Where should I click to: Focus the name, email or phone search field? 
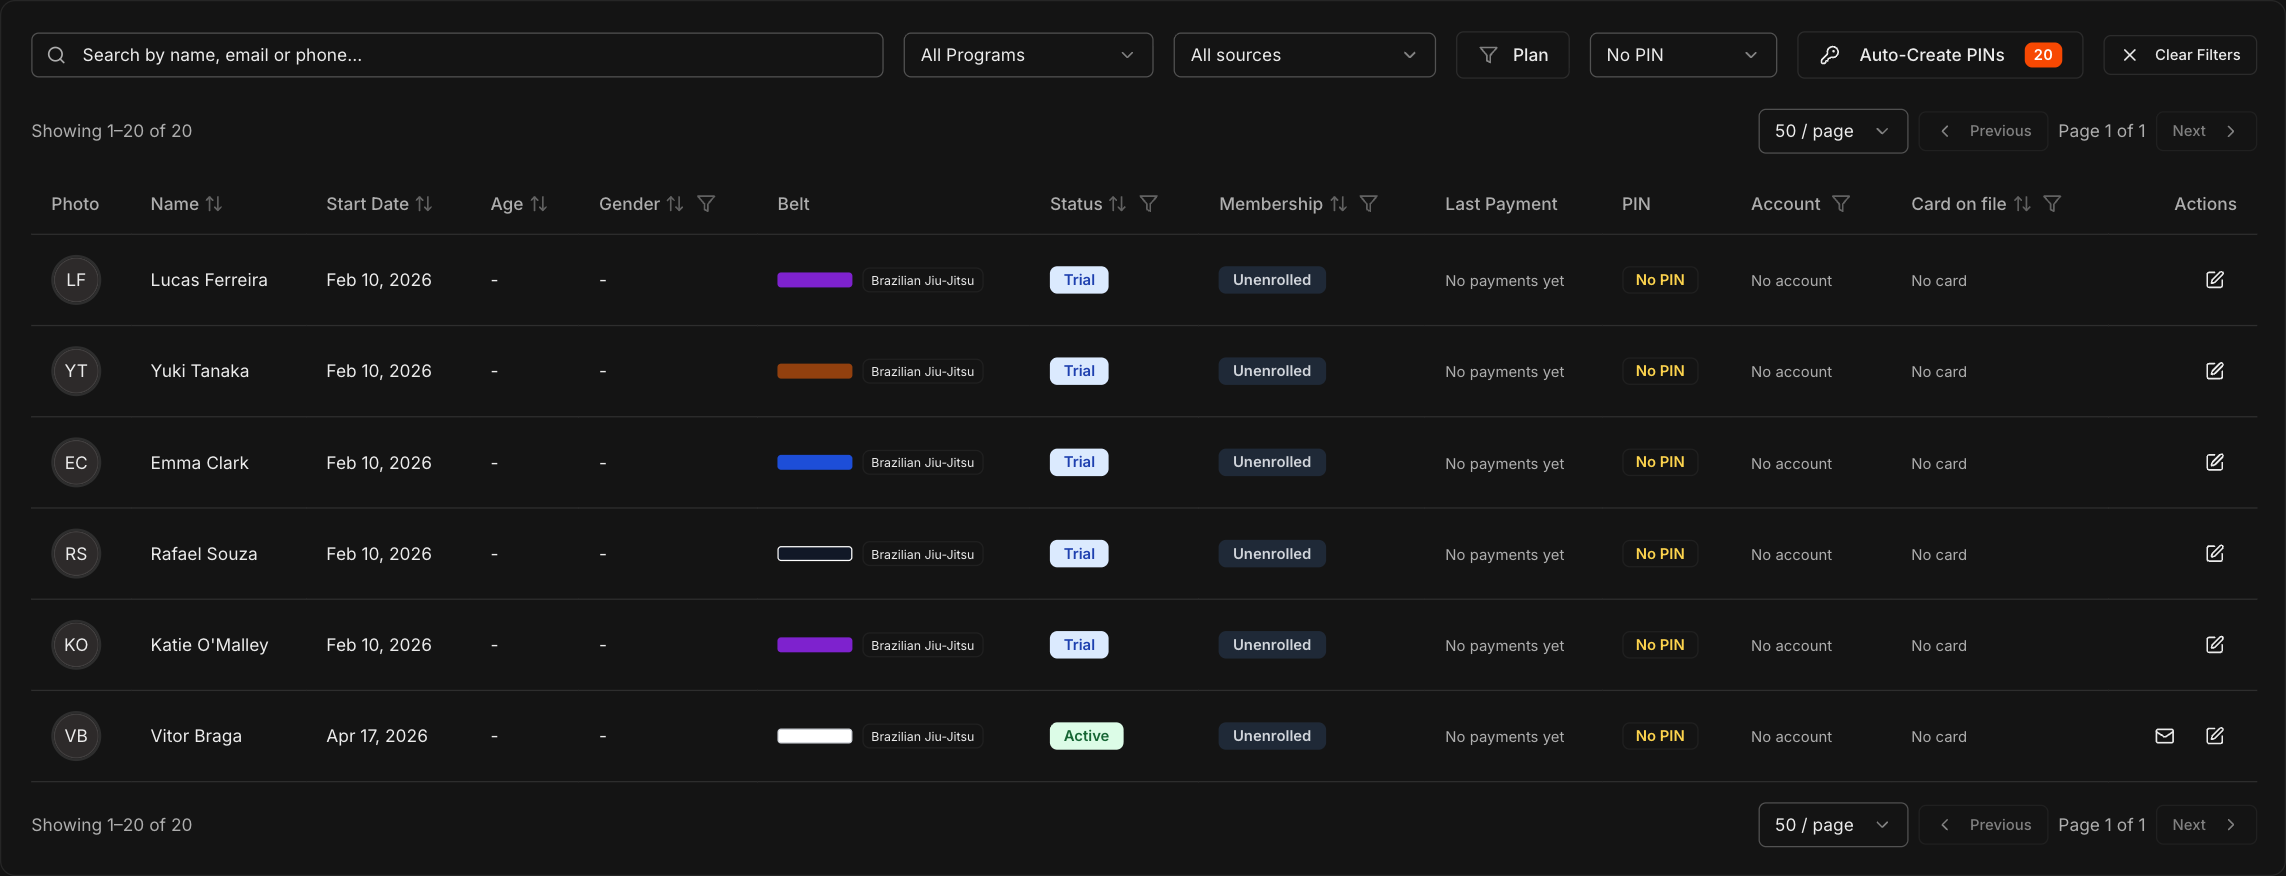coord(457,55)
